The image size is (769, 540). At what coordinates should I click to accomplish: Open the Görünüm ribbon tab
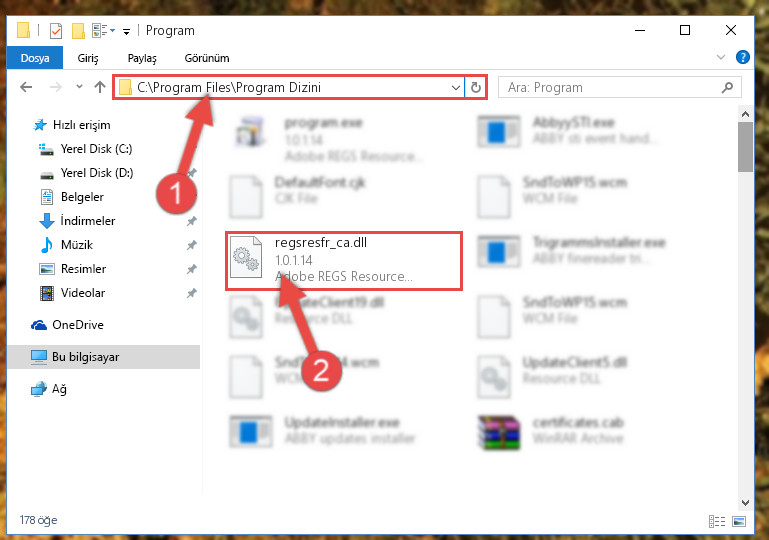click(x=206, y=58)
